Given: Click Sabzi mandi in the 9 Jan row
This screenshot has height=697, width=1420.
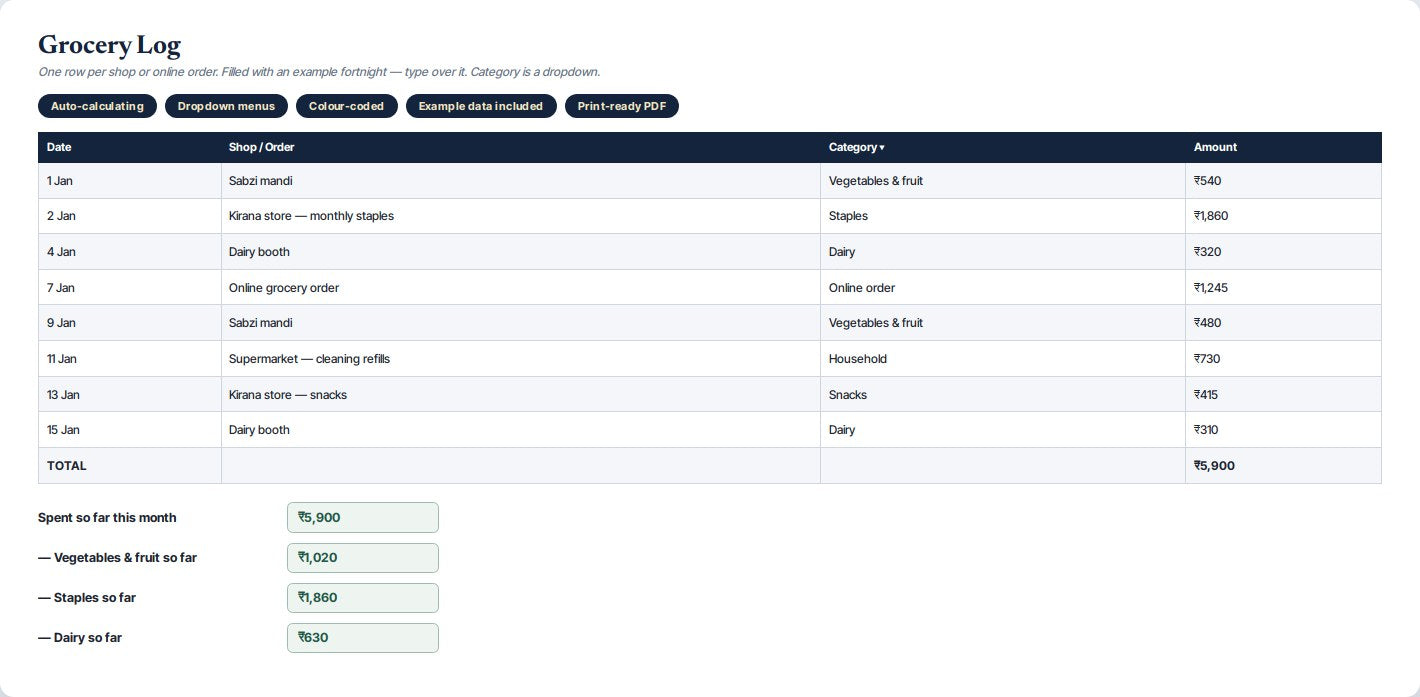Looking at the screenshot, I should click(520, 323).
